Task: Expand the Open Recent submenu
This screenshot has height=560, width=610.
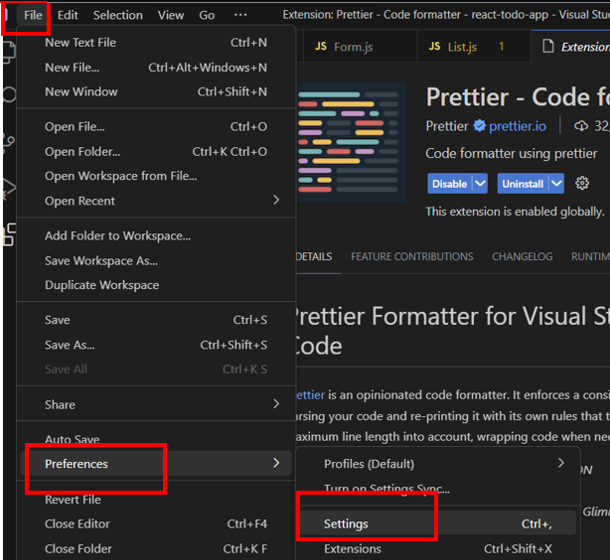Action: [156, 201]
